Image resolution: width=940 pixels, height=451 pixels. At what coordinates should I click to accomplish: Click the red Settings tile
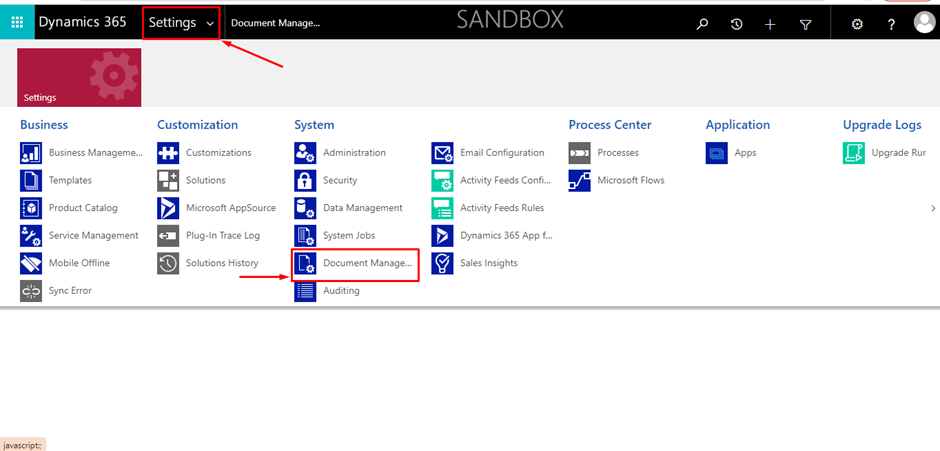79,77
